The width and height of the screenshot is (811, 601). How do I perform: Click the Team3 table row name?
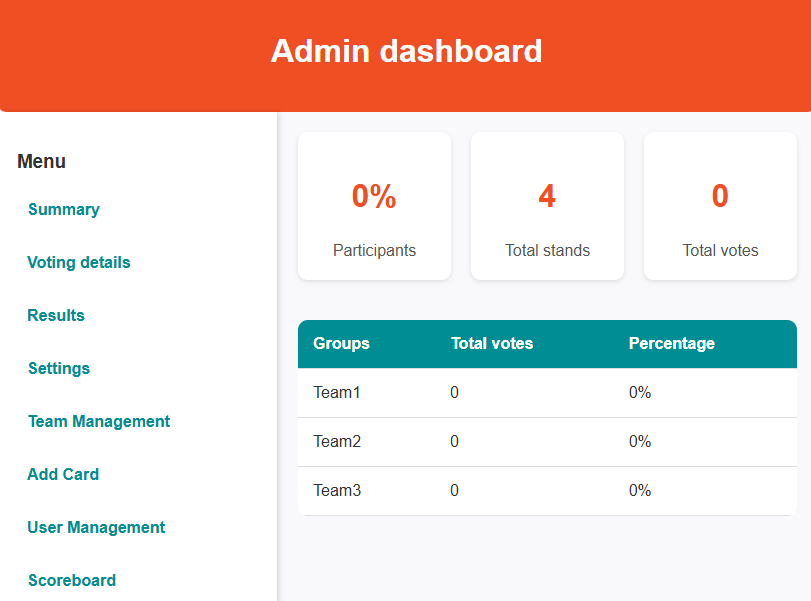pos(337,491)
